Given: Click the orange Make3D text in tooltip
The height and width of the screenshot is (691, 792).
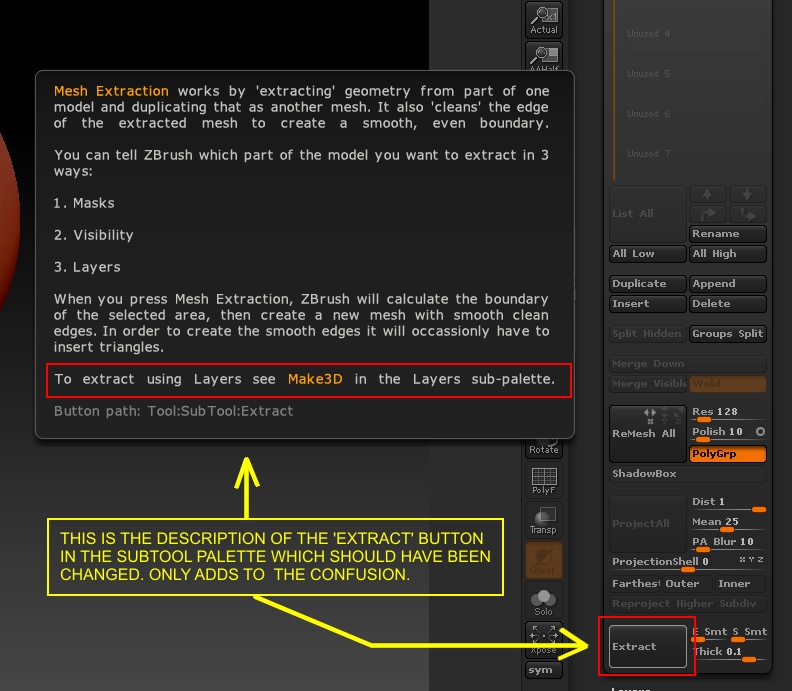Looking at the screenshot, I should tap(315, 379).
